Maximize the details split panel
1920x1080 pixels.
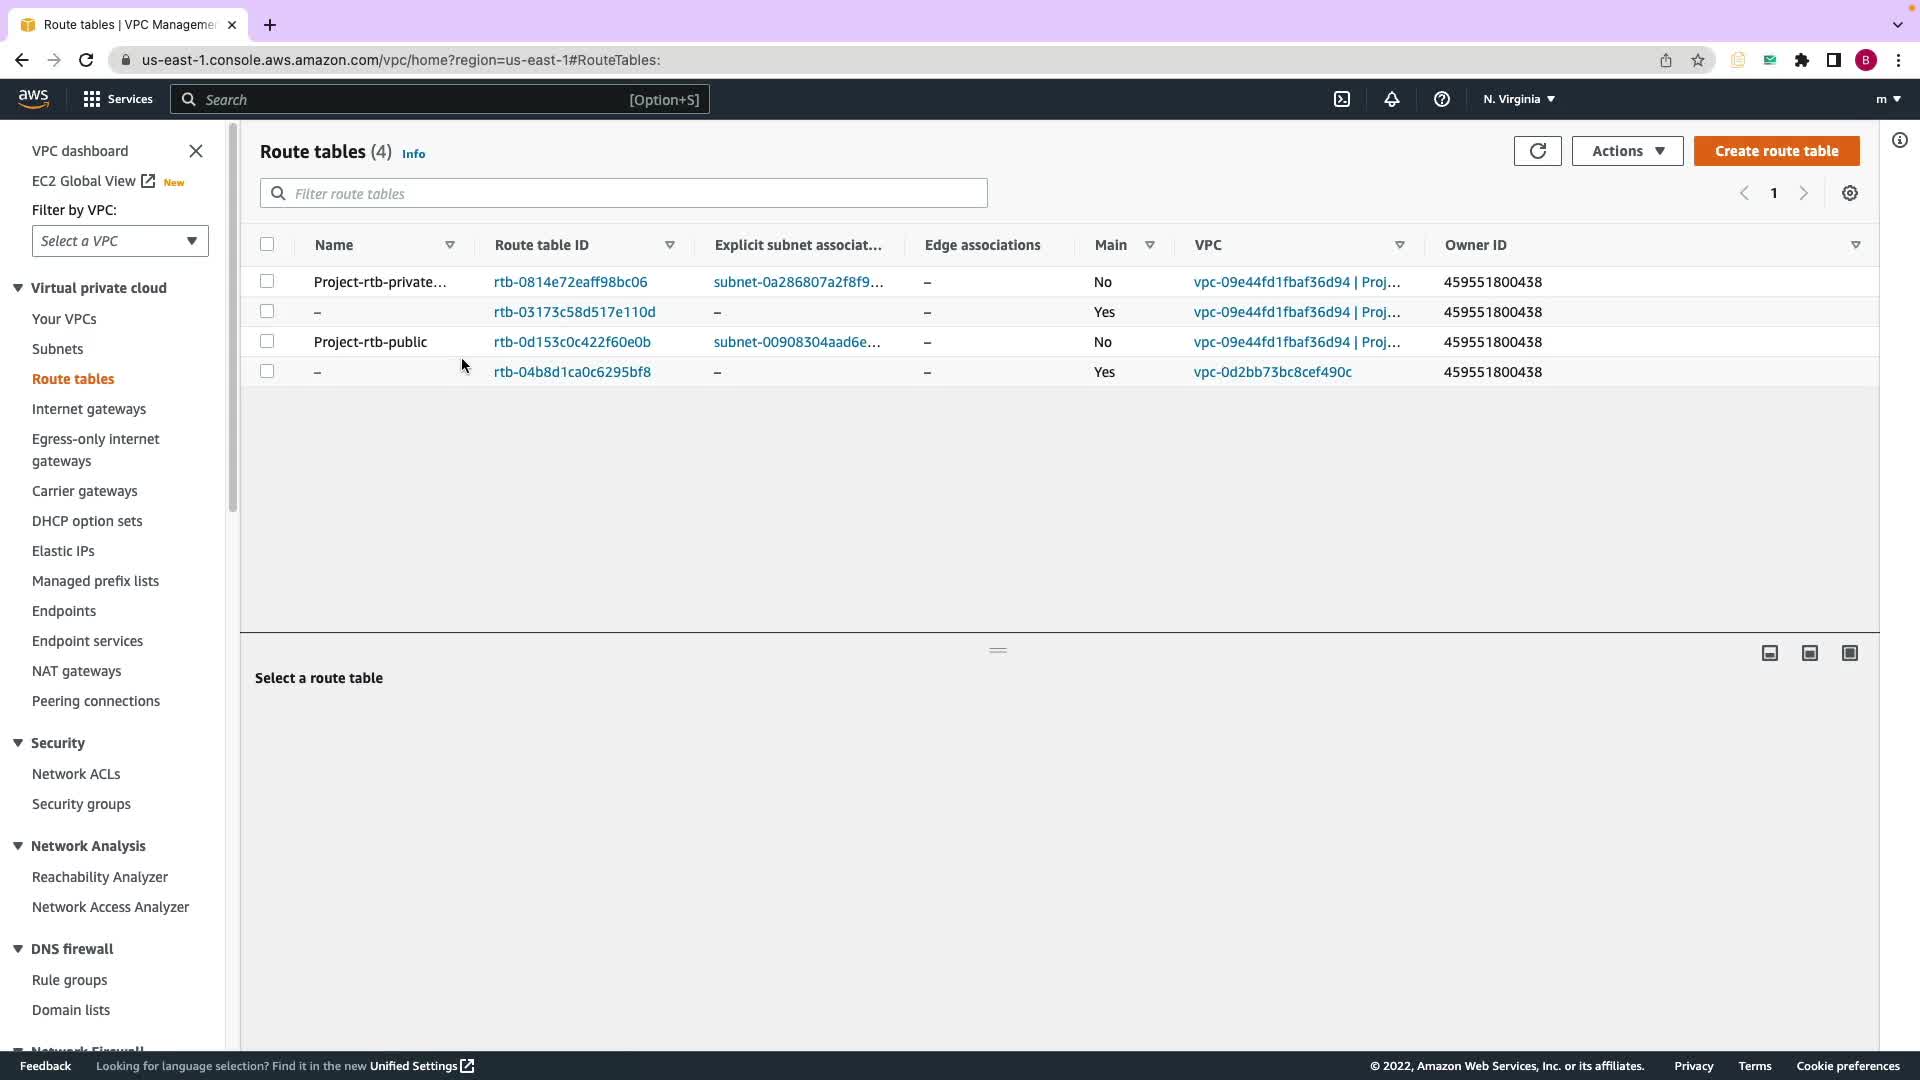click(x=1849, y=653)
